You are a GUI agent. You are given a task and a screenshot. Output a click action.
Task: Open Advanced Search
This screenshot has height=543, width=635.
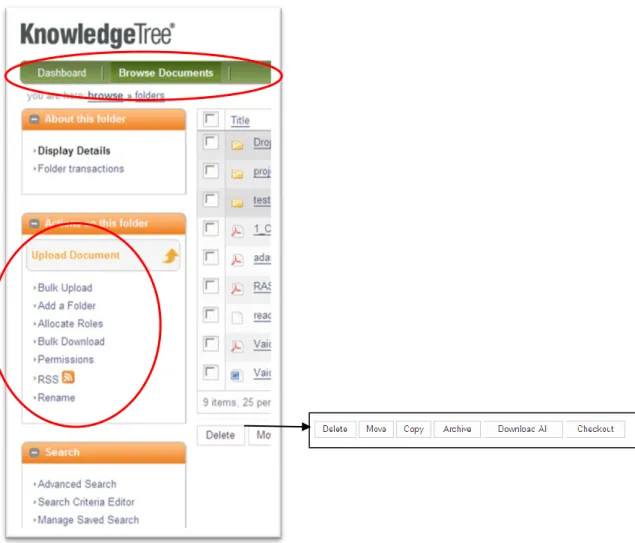click(77, 484)
